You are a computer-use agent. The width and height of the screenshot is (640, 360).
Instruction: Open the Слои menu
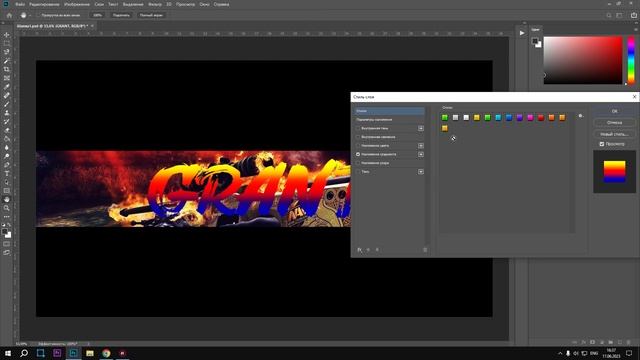pyautogui.click(x=99, y=4)
